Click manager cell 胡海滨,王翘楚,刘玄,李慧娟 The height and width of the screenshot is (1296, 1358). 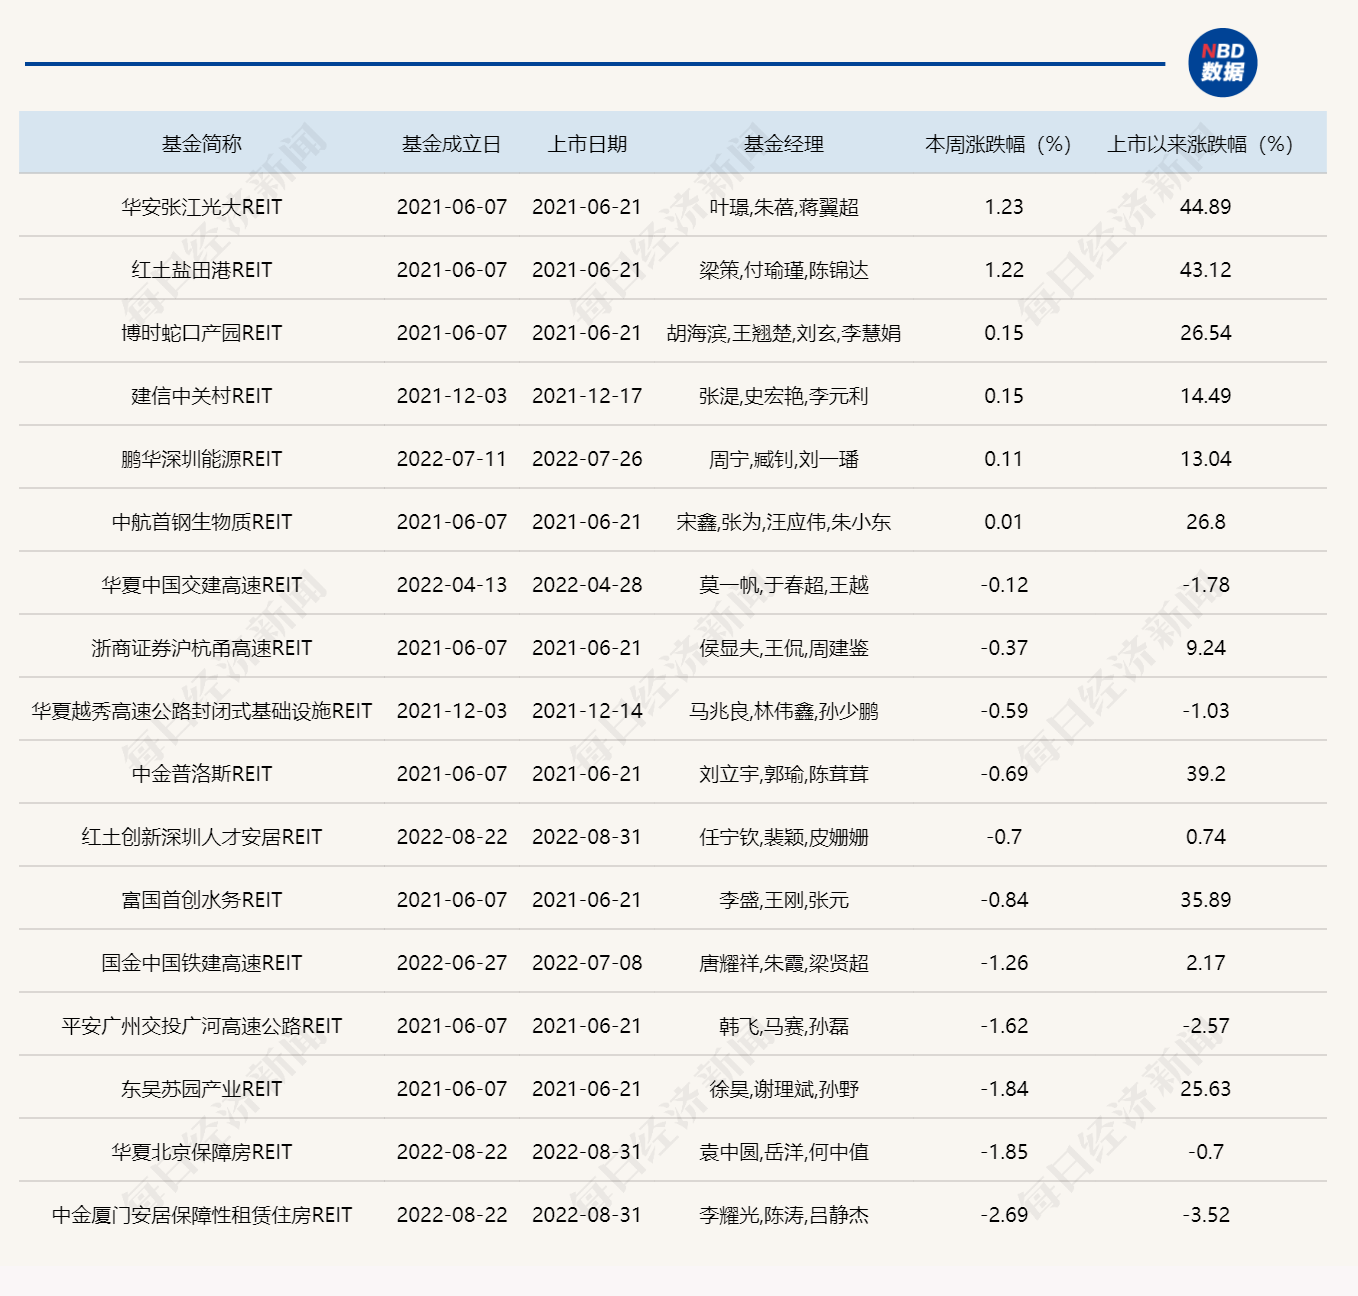[784, 333]
